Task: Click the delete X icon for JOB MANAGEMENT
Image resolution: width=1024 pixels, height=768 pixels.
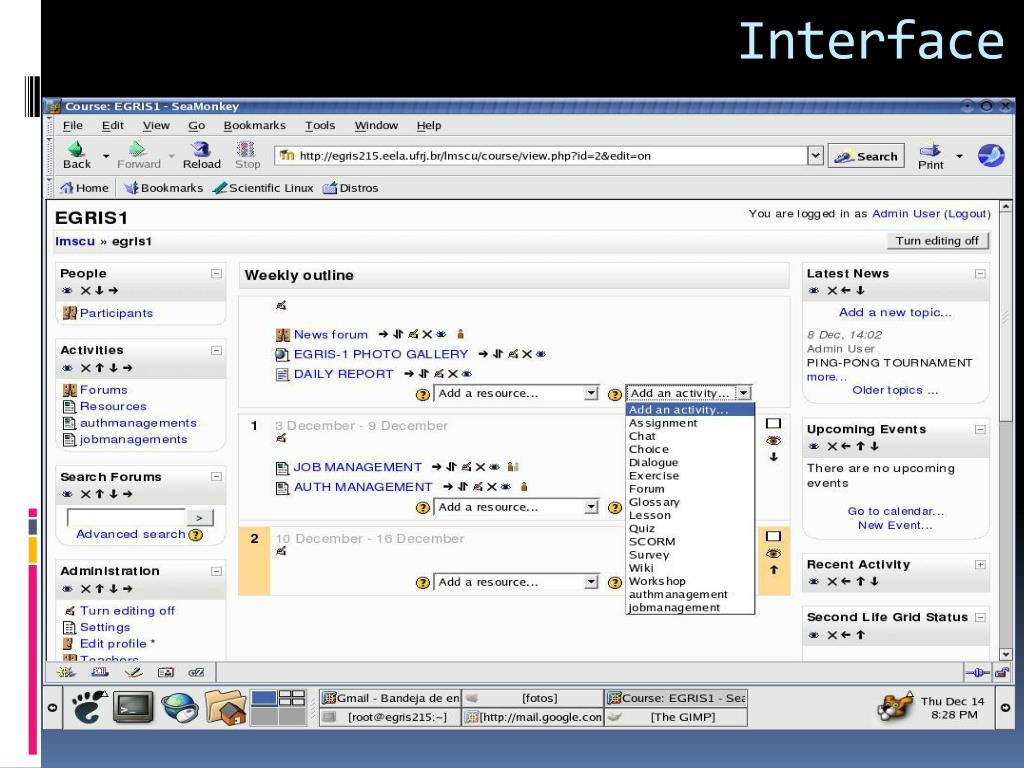Action: click(x=480, y=467)
